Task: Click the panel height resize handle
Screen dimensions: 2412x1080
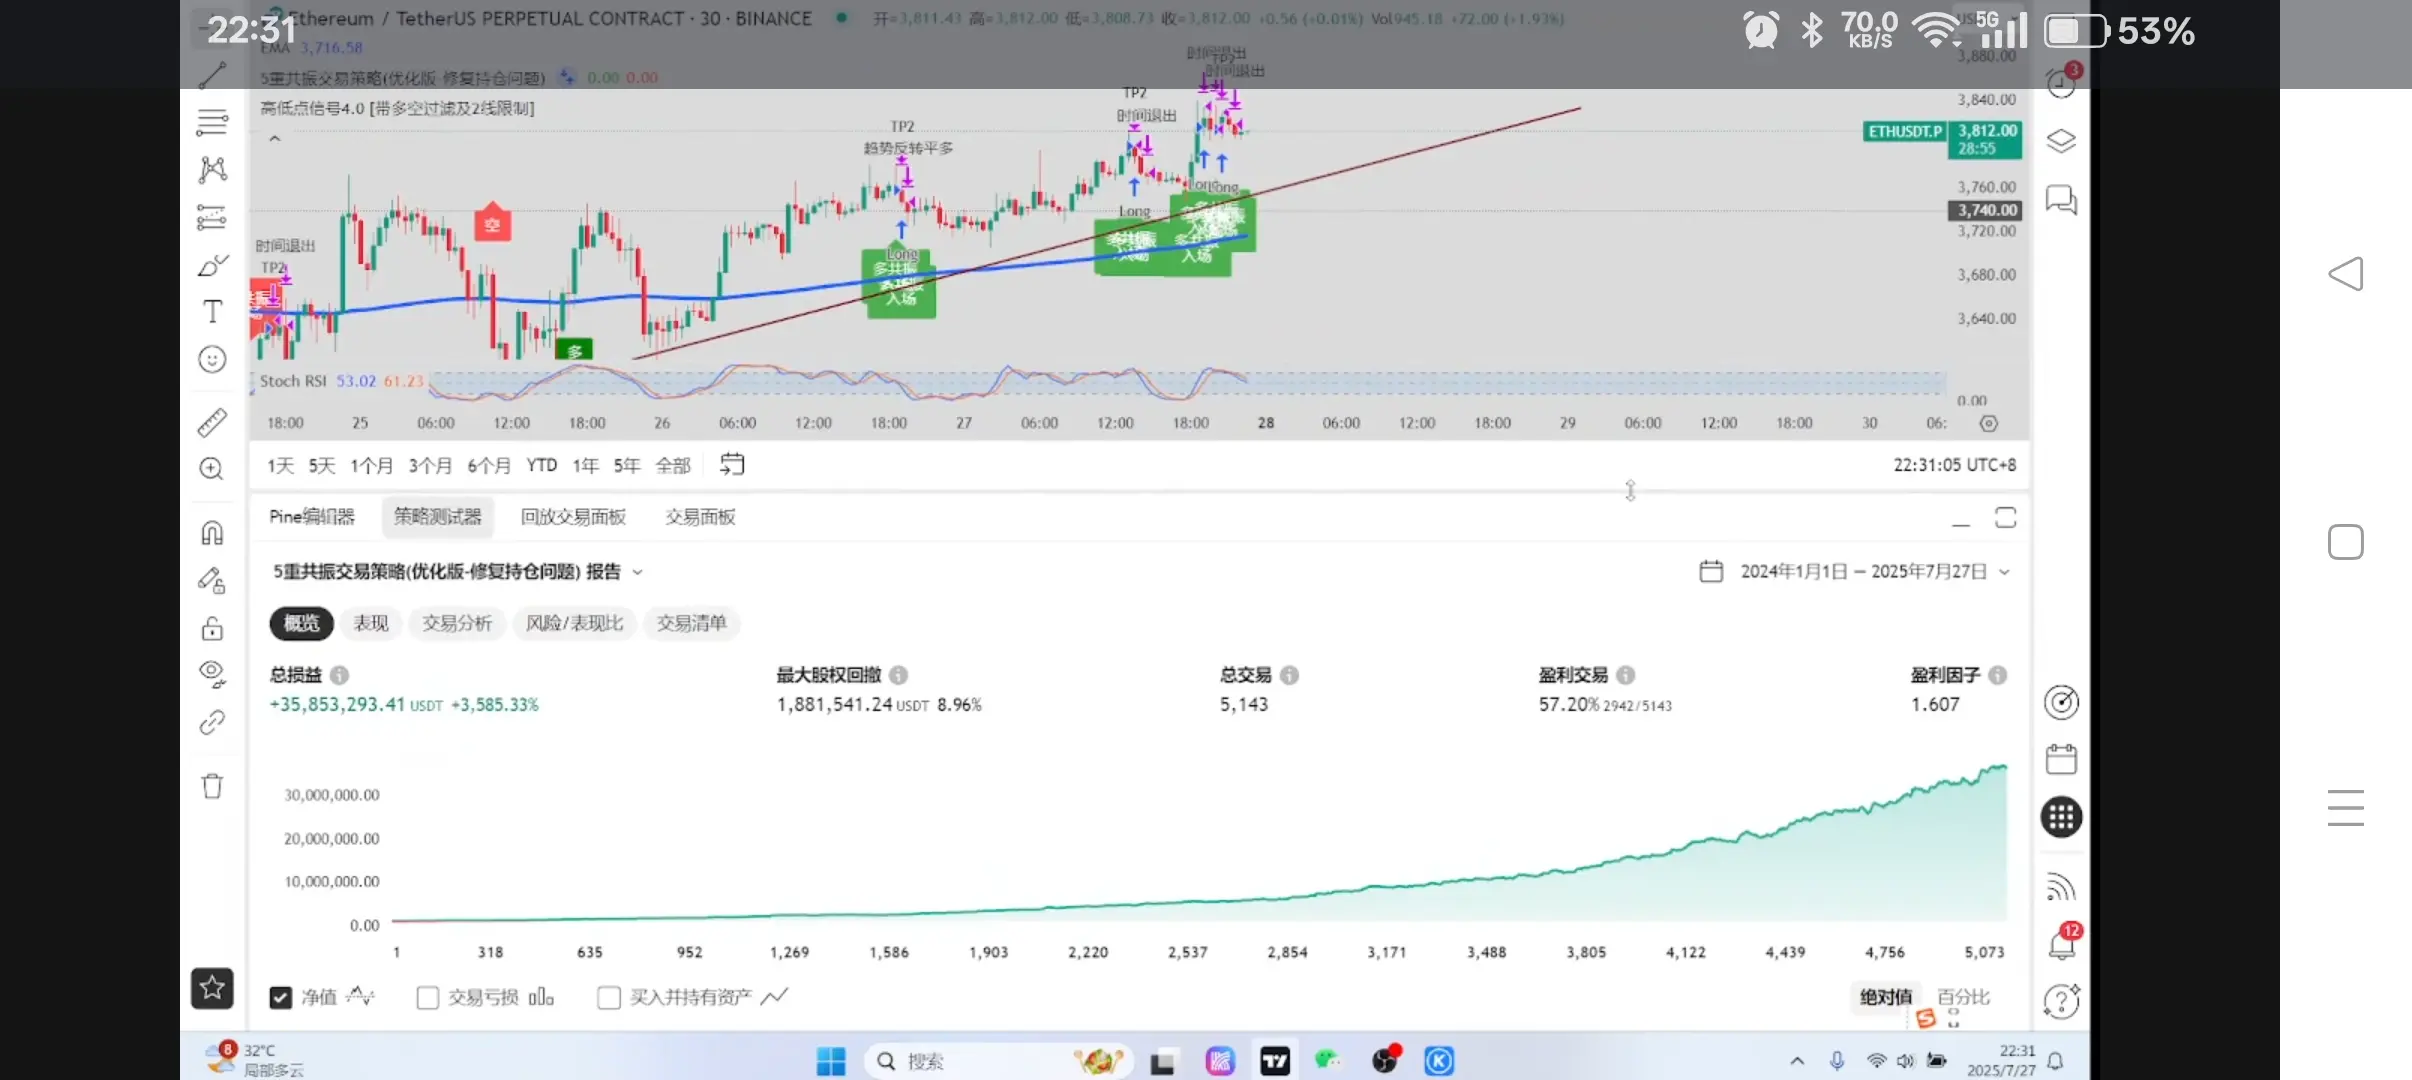Action: tap(1630, 490)
